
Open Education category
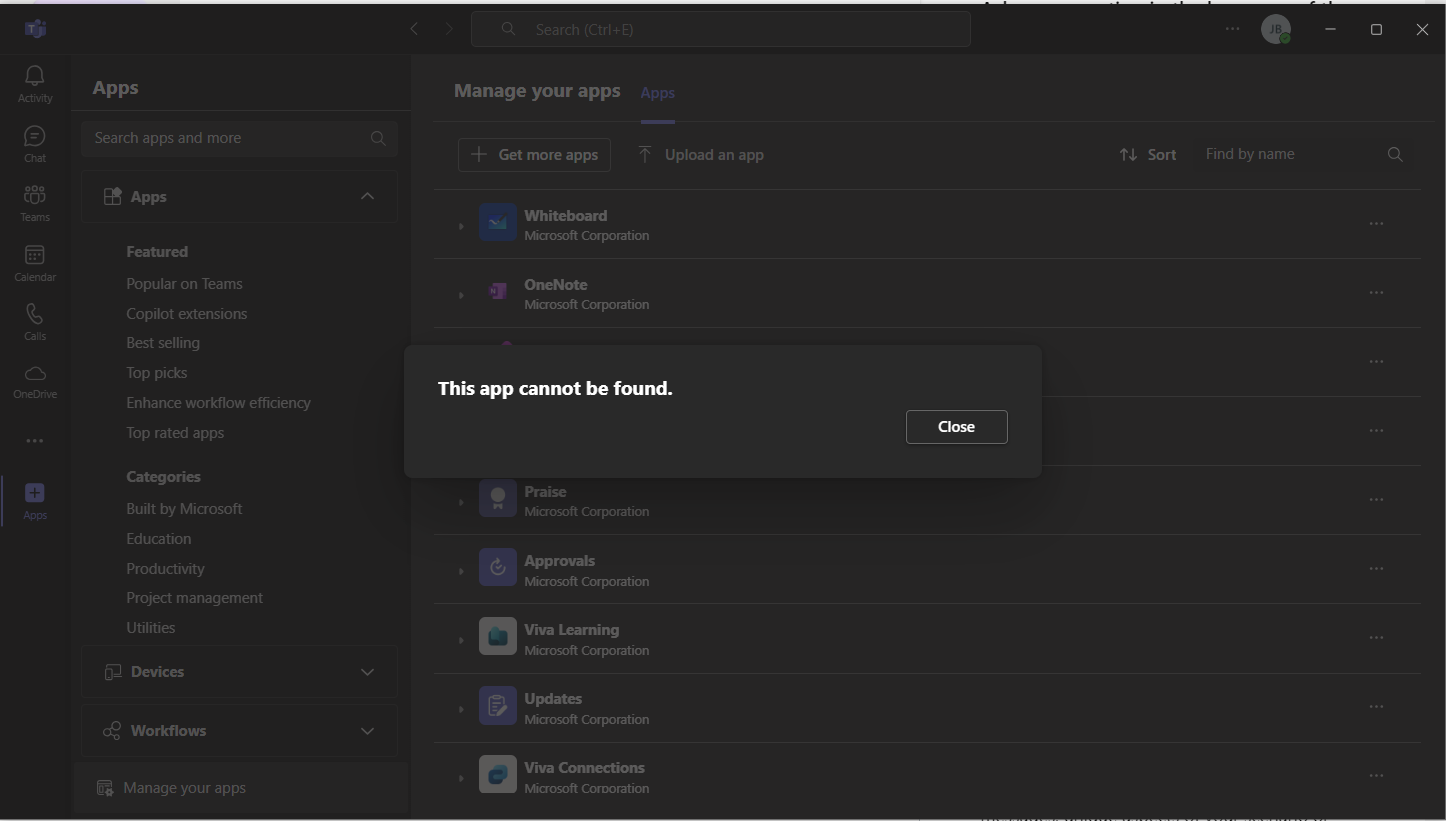pos(158,539)
